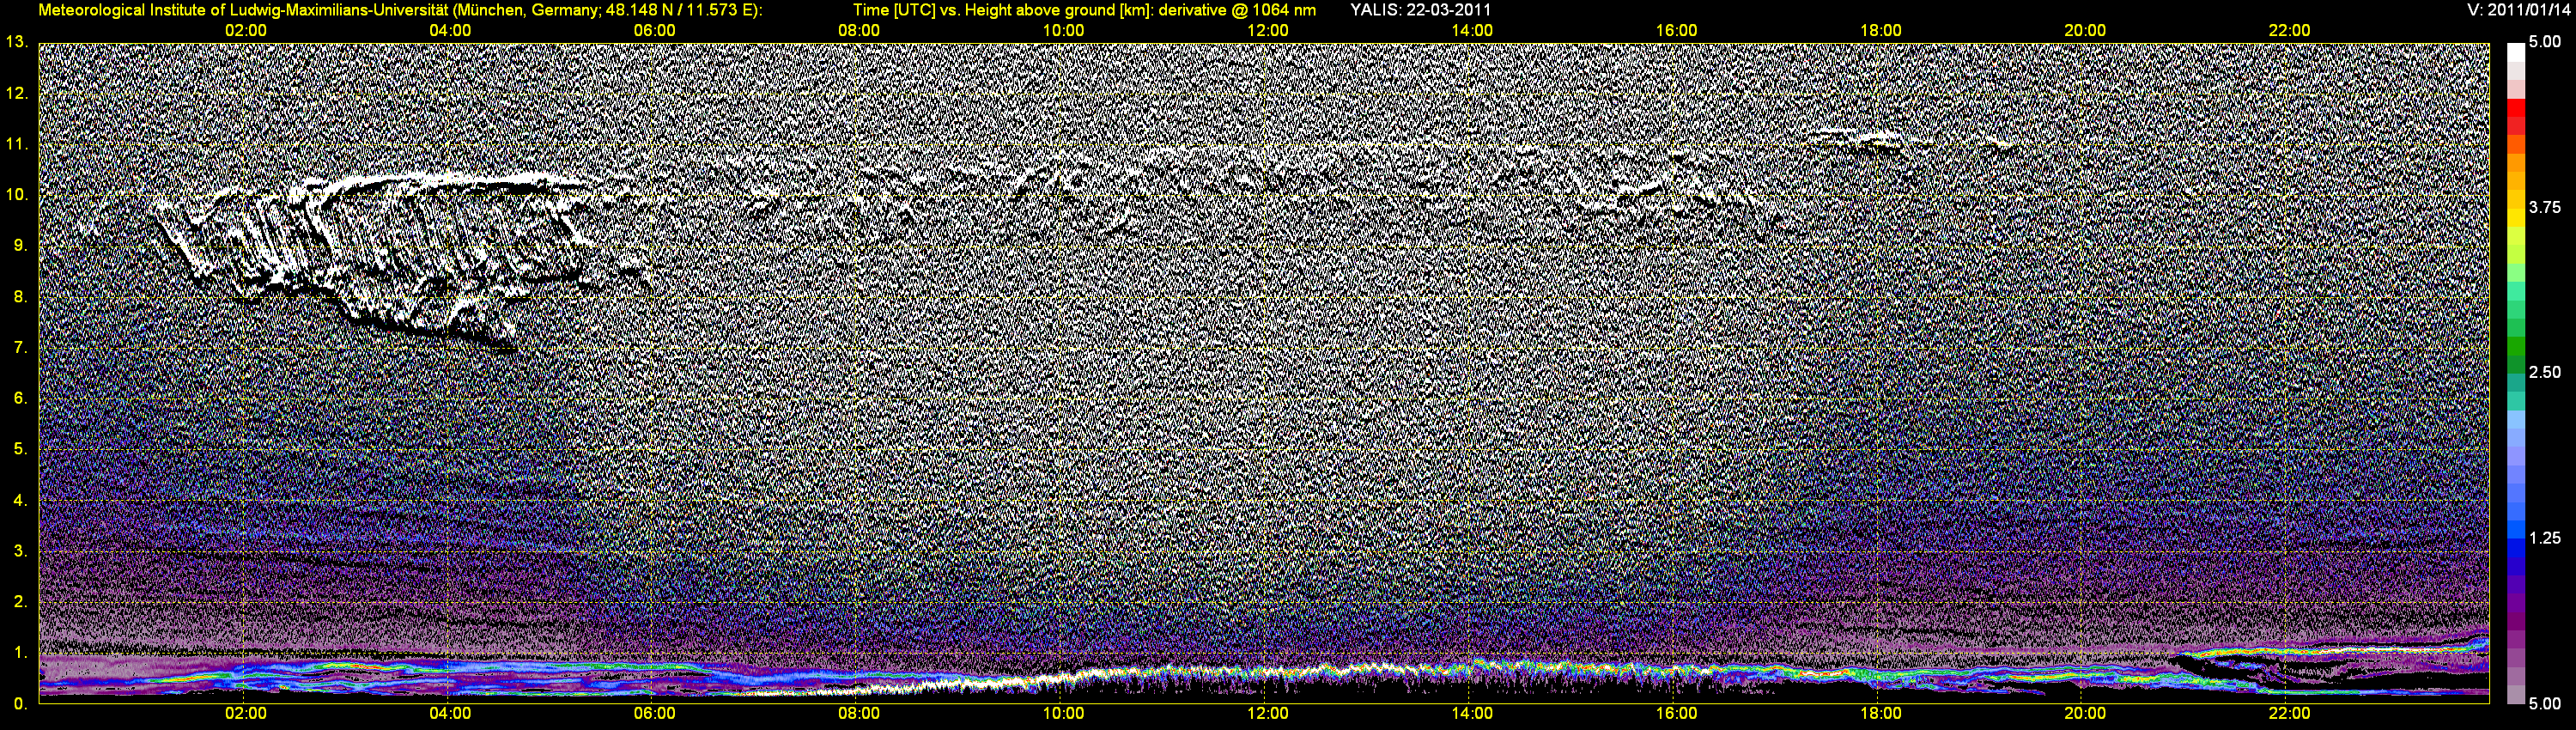Click 22:00 on the lower time axis

[2290, 713]
